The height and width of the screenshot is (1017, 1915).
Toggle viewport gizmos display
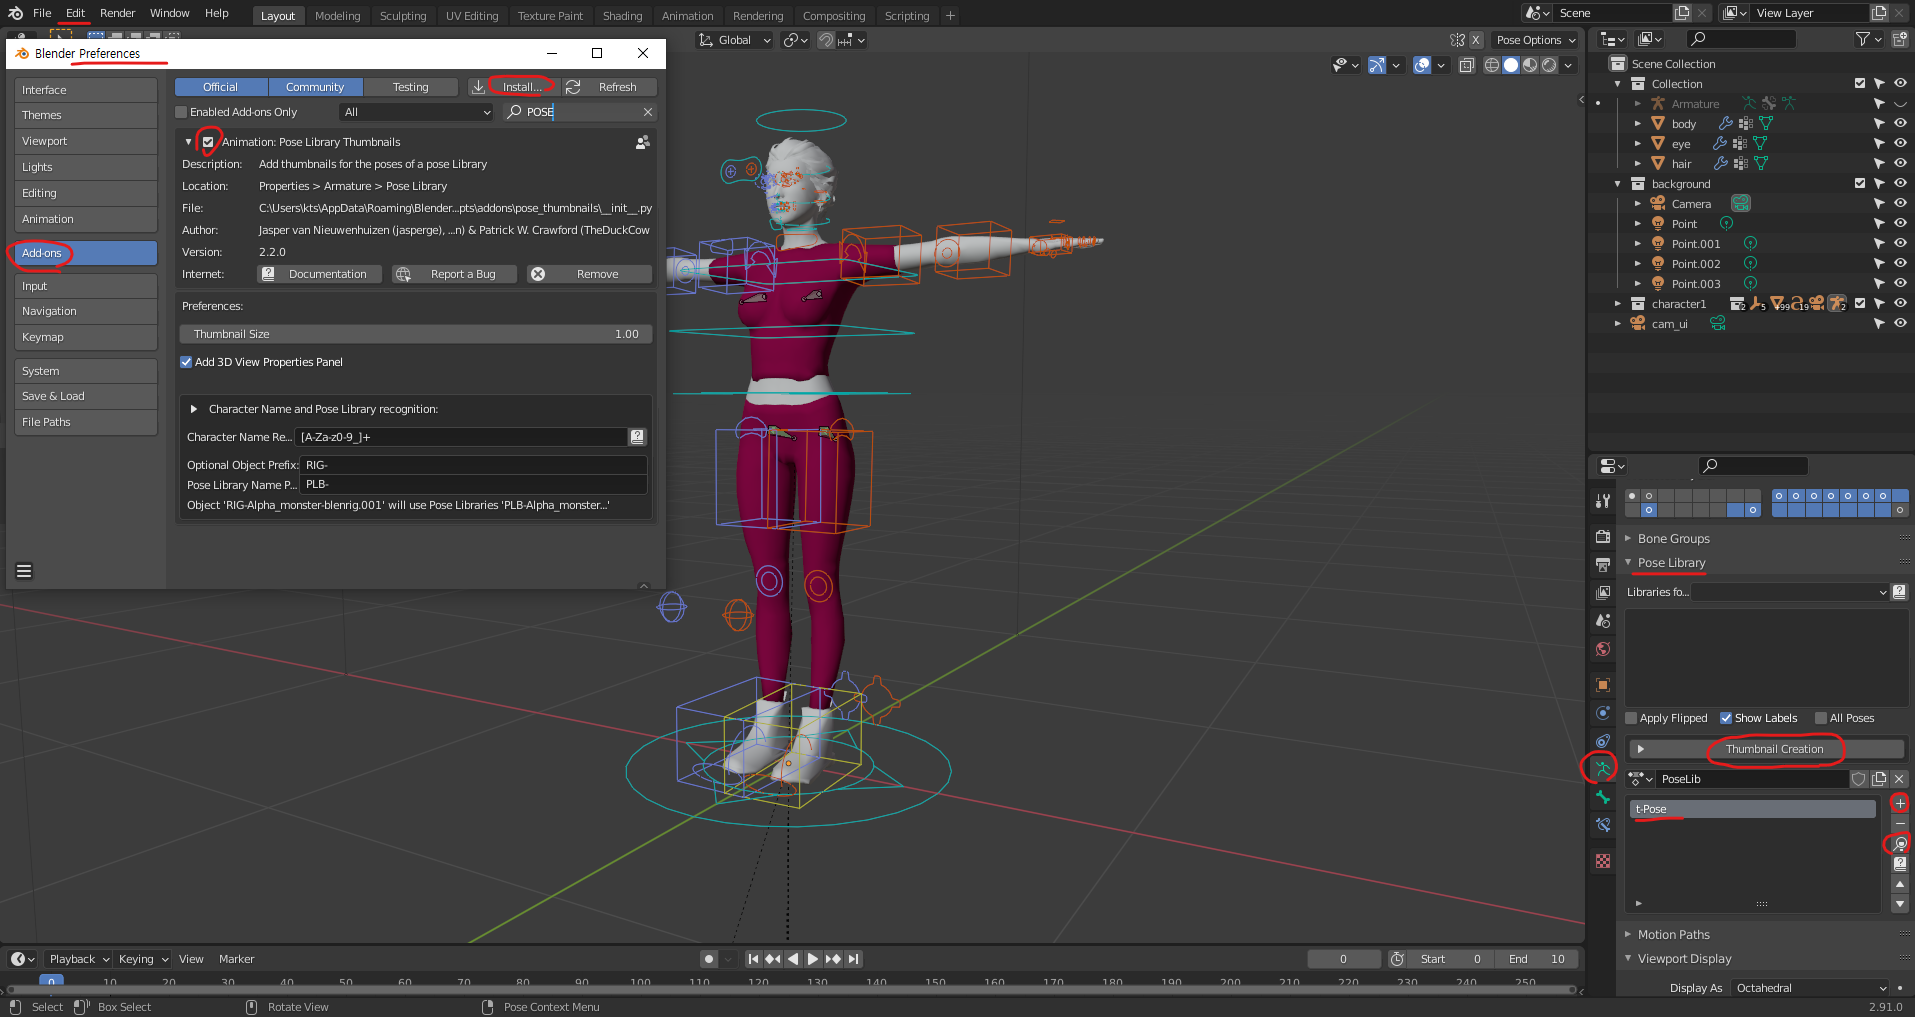point(1377,65)
